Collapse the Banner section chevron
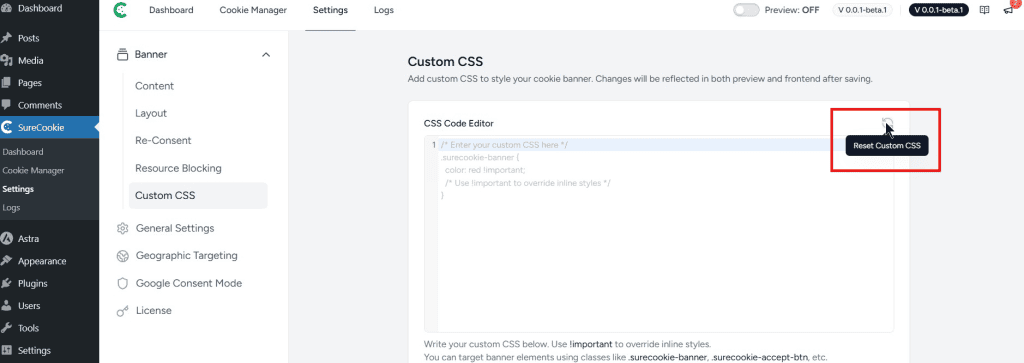 [266, 55]
